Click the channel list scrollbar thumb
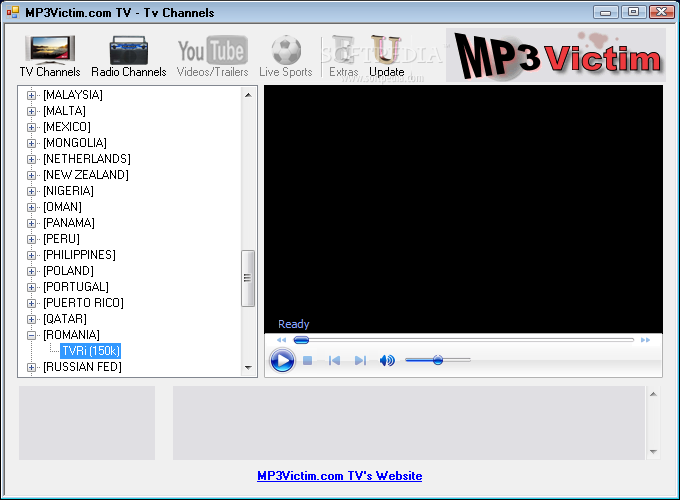 [248, 278]
